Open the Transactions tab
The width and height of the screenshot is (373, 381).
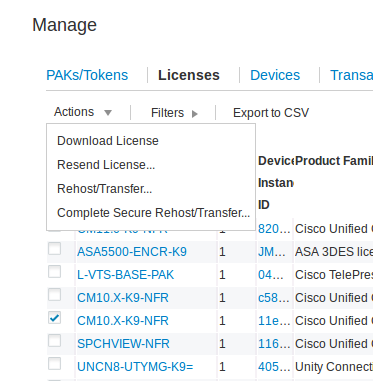[351, 75]
